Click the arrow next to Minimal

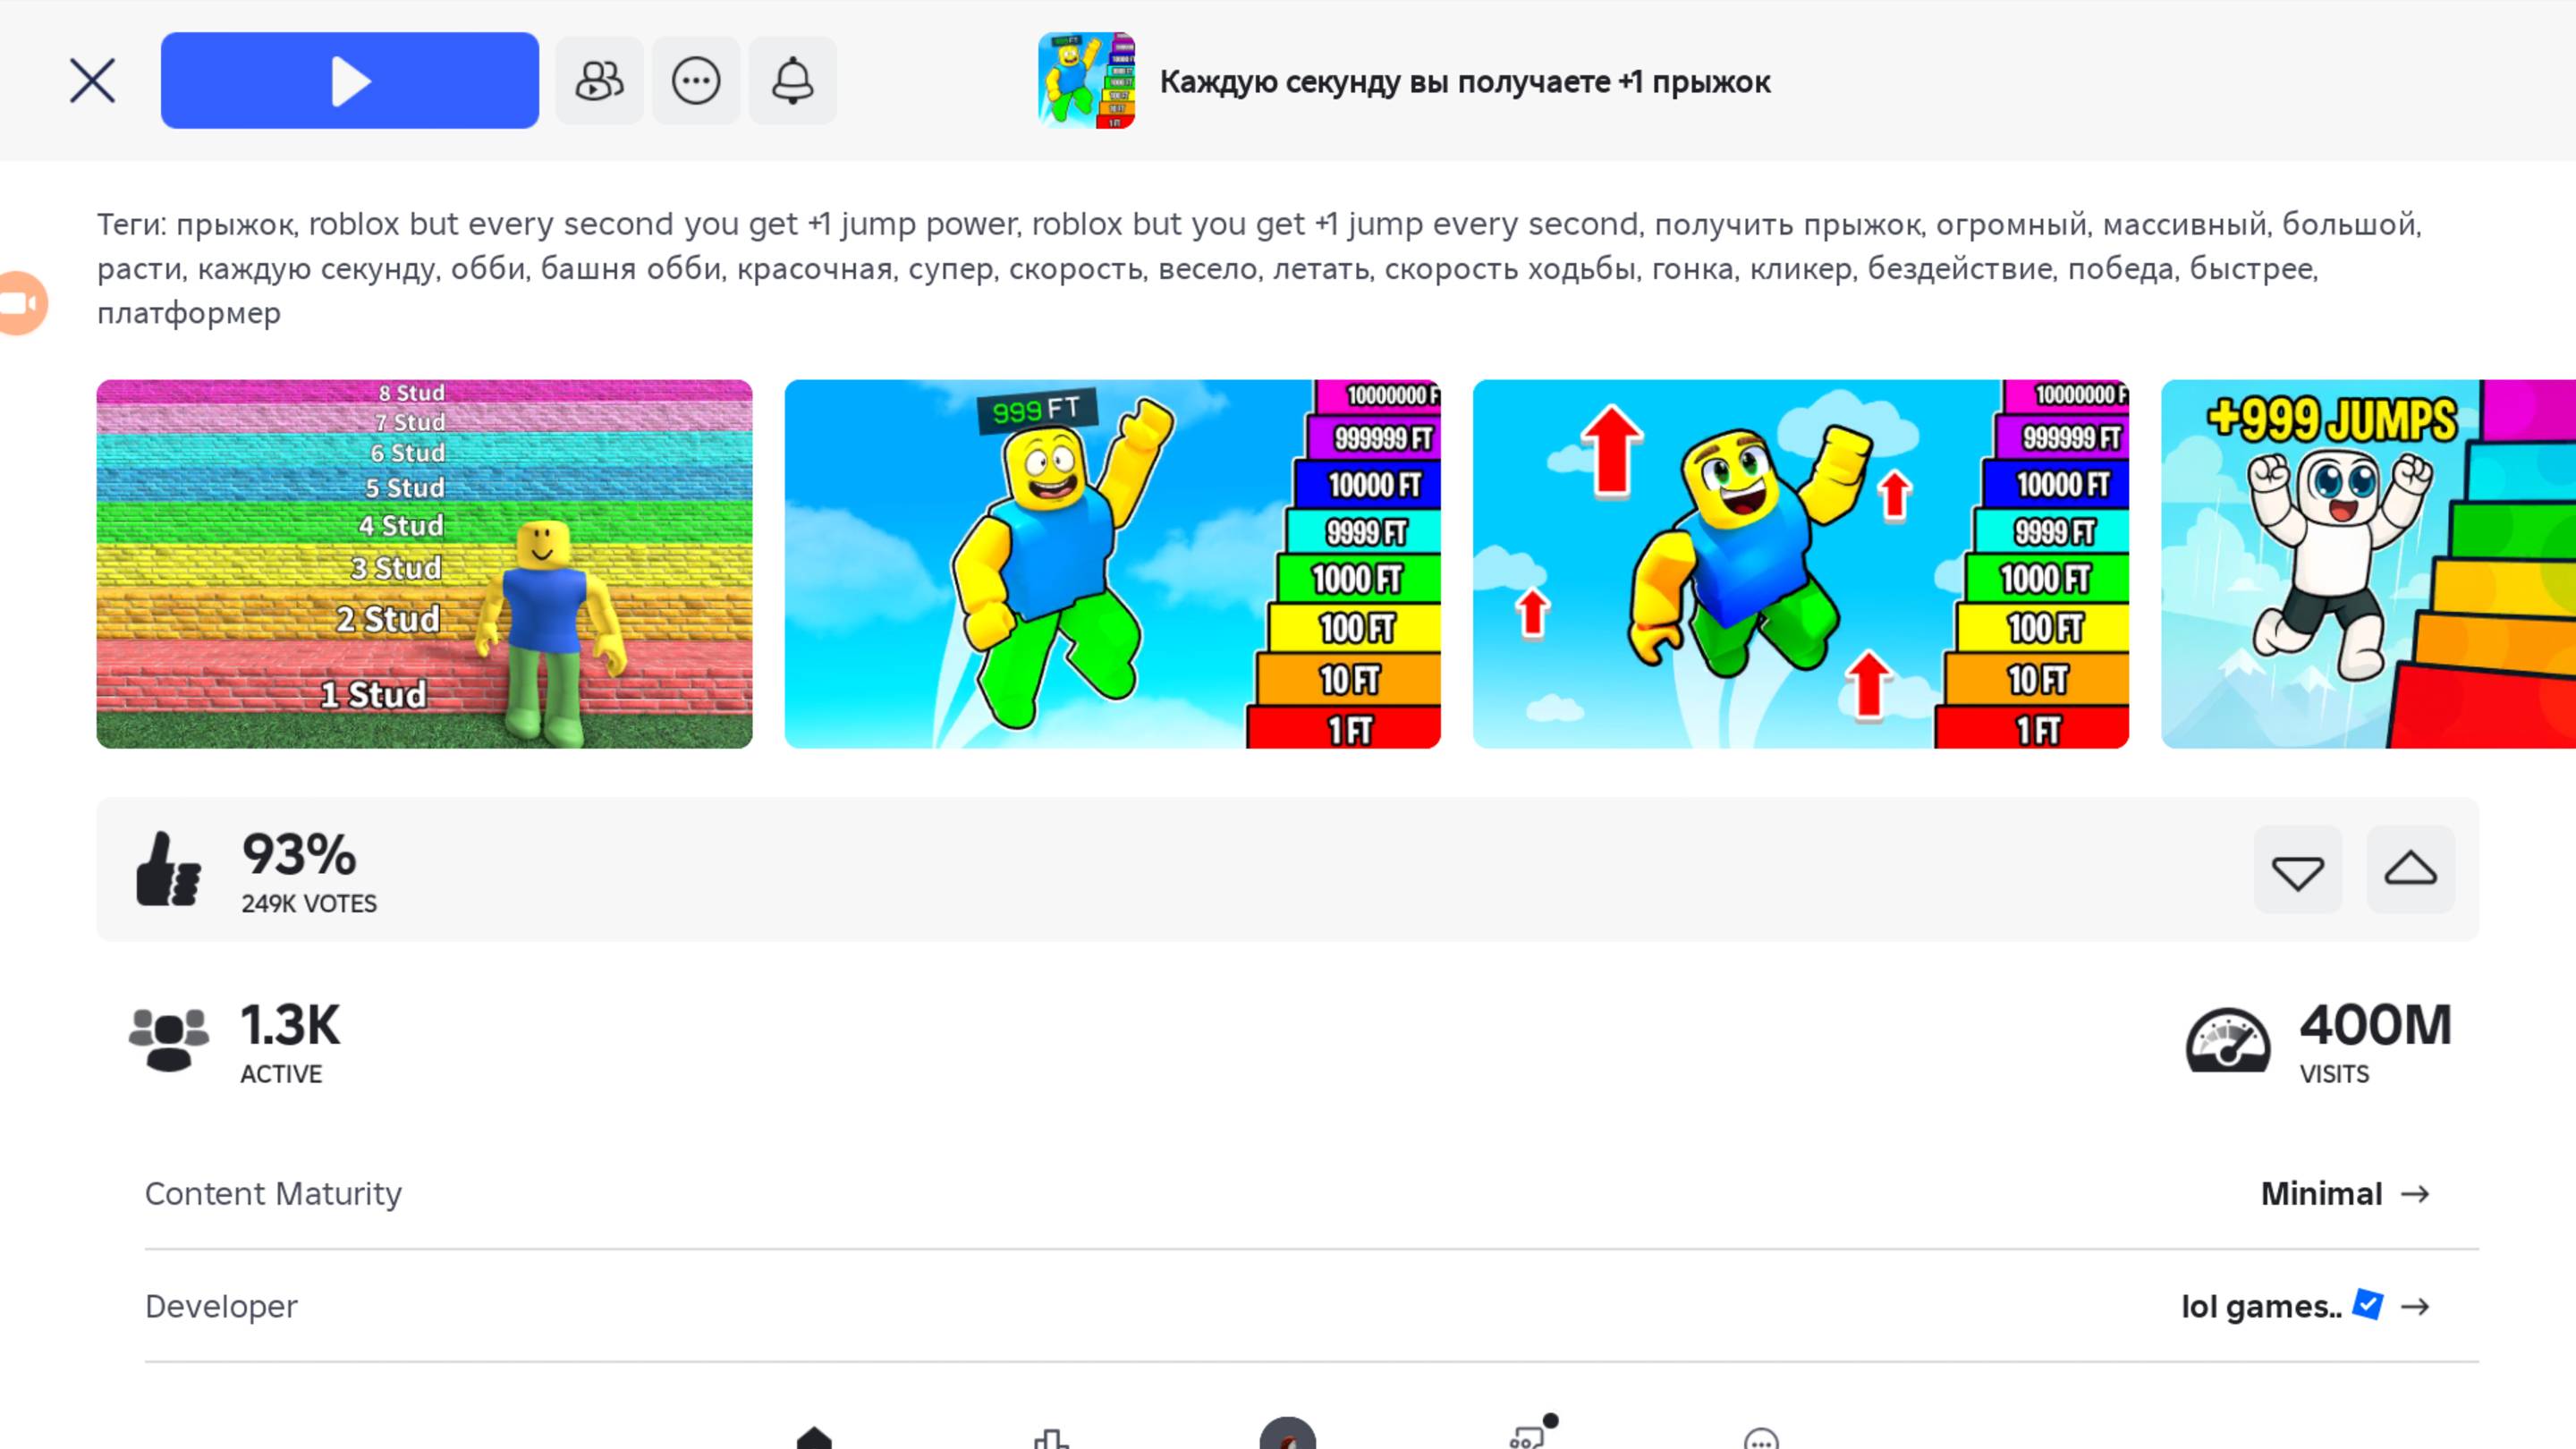(x=2415, y=1194)
